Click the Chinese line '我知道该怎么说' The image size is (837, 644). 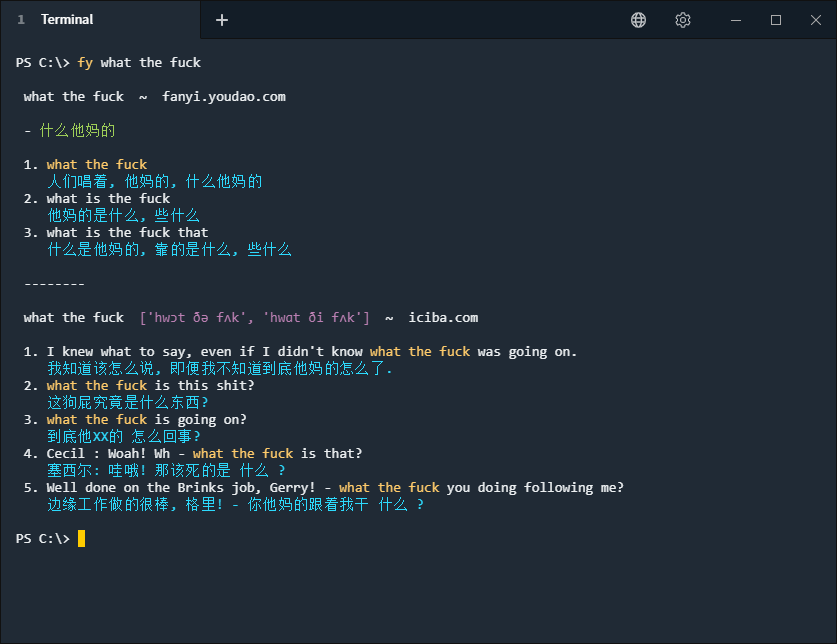point(220,368)
